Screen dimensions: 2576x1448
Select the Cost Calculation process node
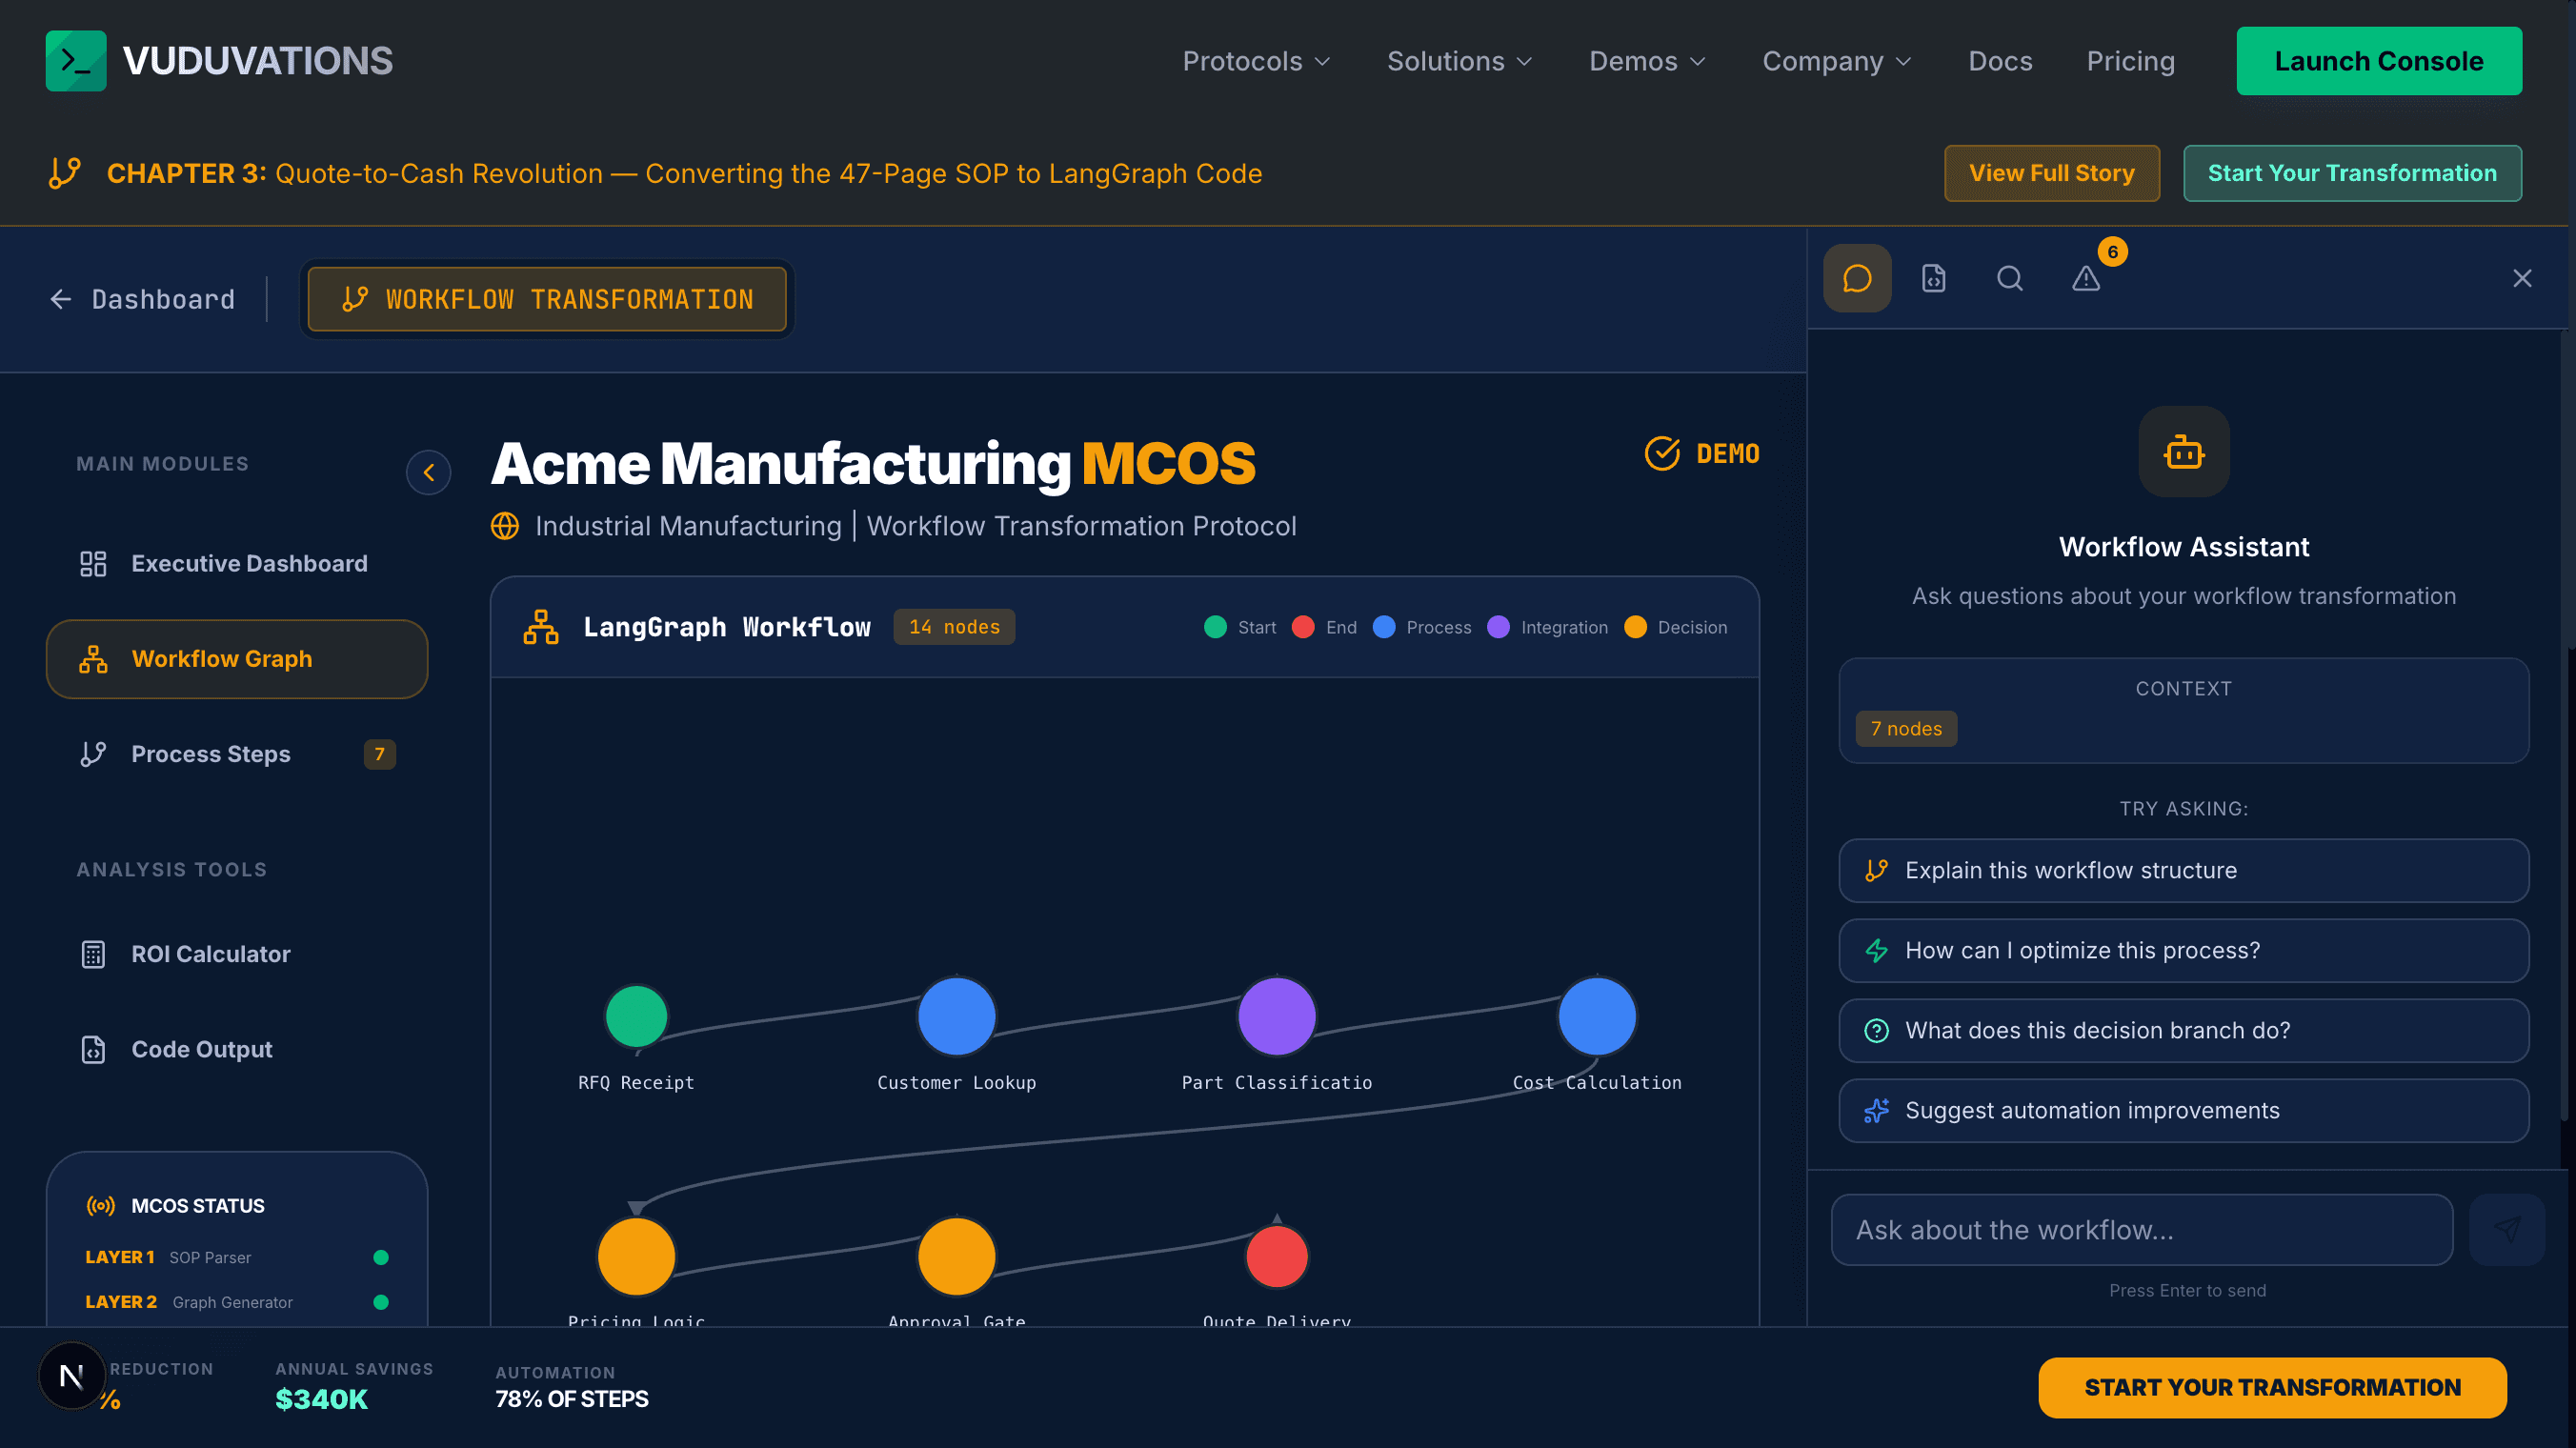(1596, 1016)
